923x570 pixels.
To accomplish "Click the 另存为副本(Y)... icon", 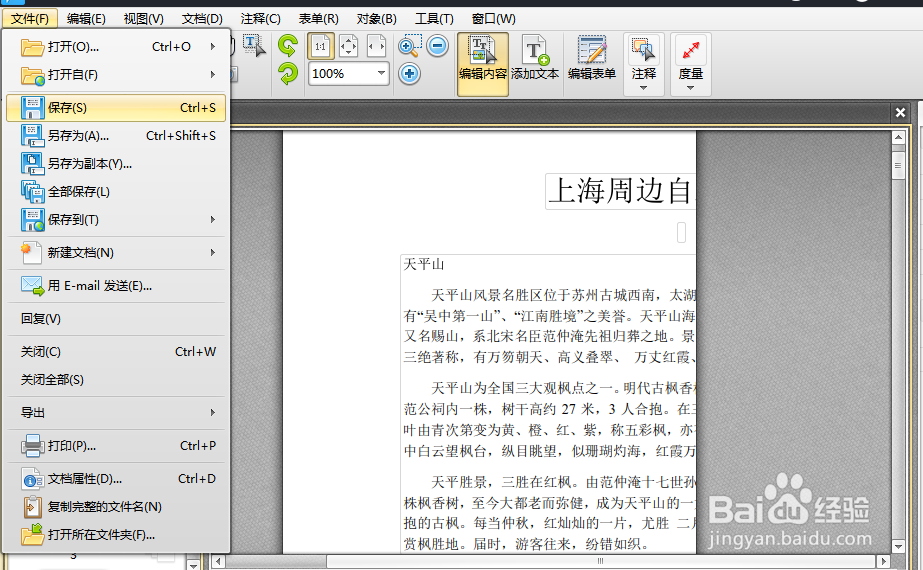I will (x=32, y=163).
